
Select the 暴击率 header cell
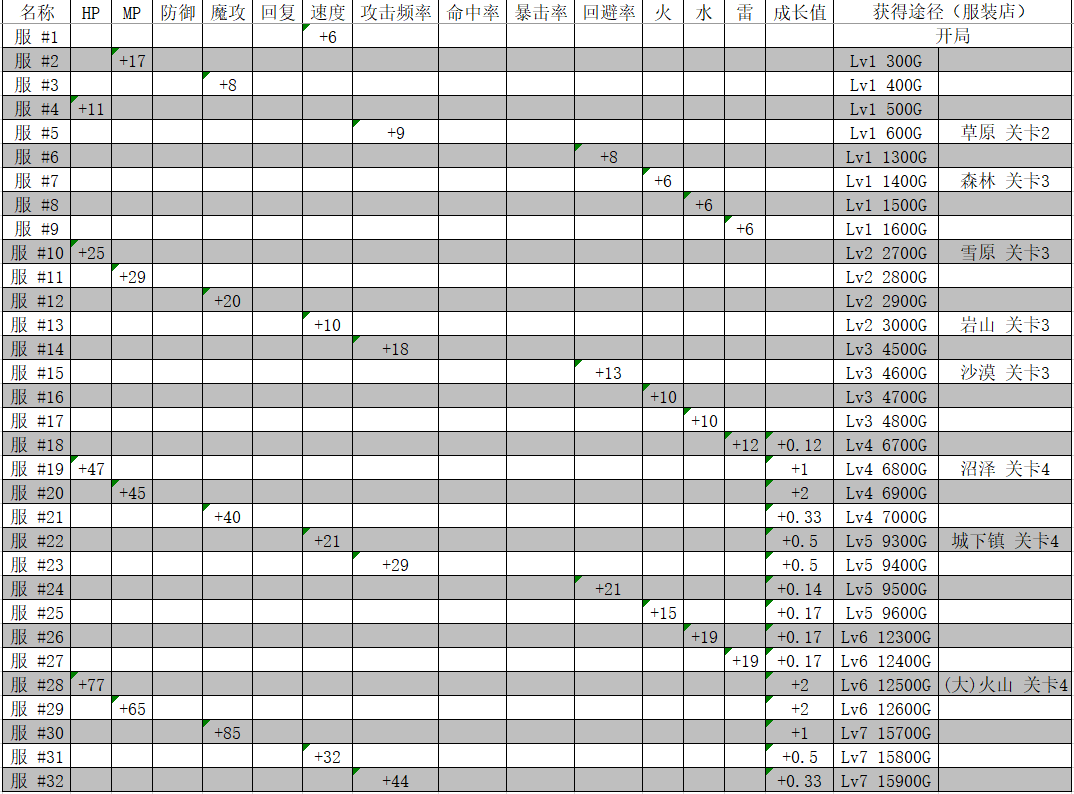pos(540,12)
